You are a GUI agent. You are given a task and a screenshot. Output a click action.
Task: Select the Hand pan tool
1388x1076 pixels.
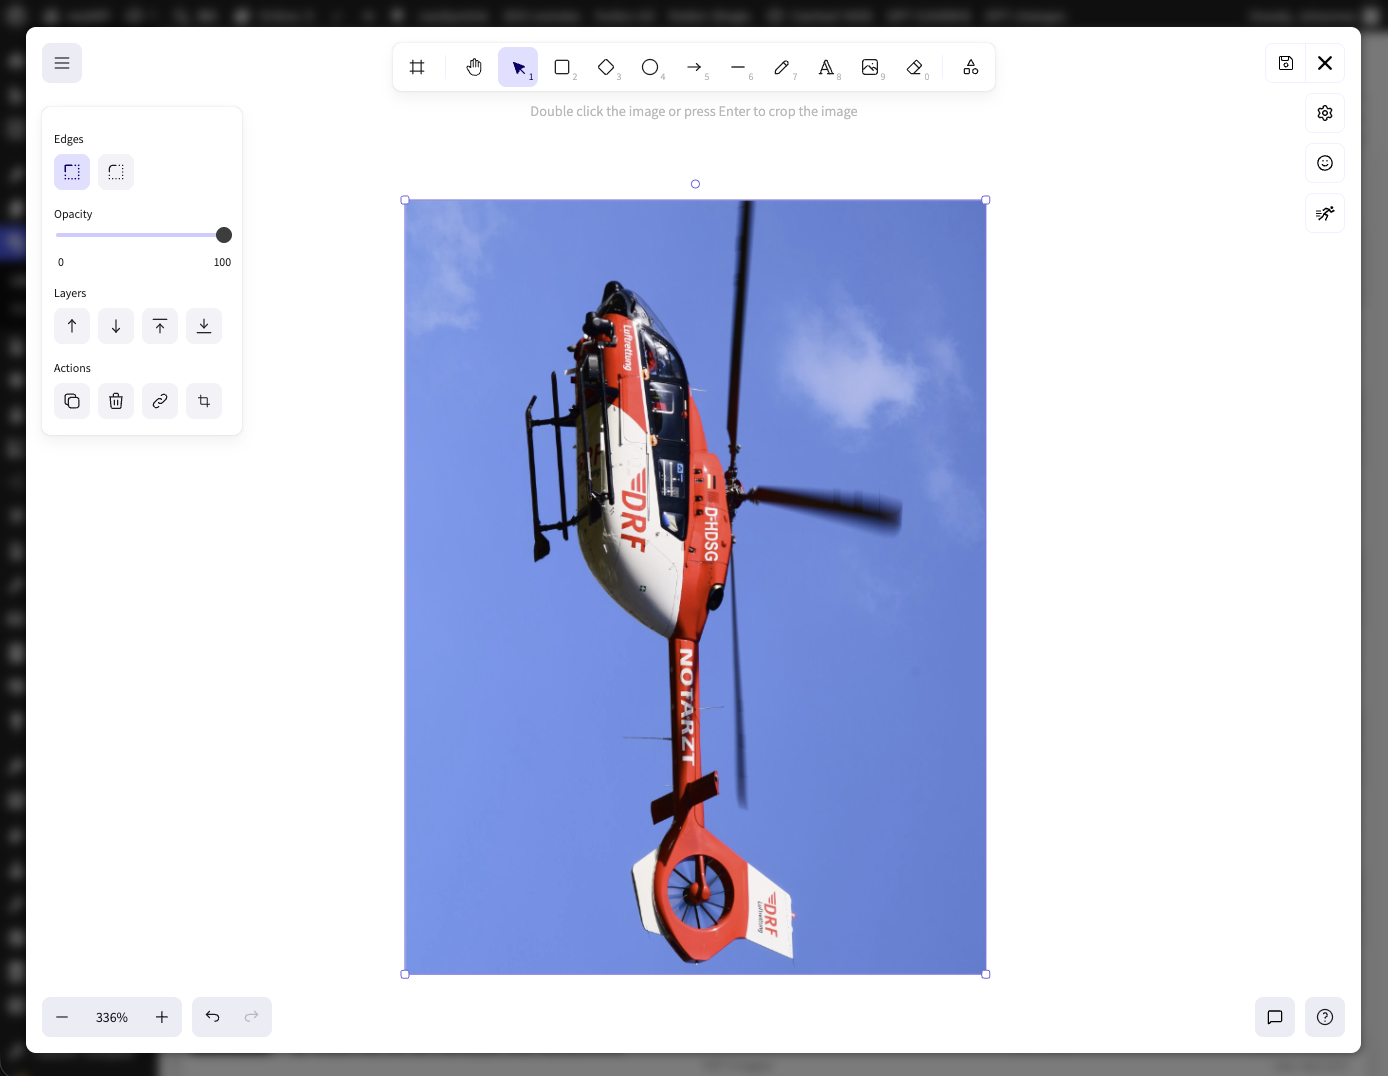tap(474, 67)
